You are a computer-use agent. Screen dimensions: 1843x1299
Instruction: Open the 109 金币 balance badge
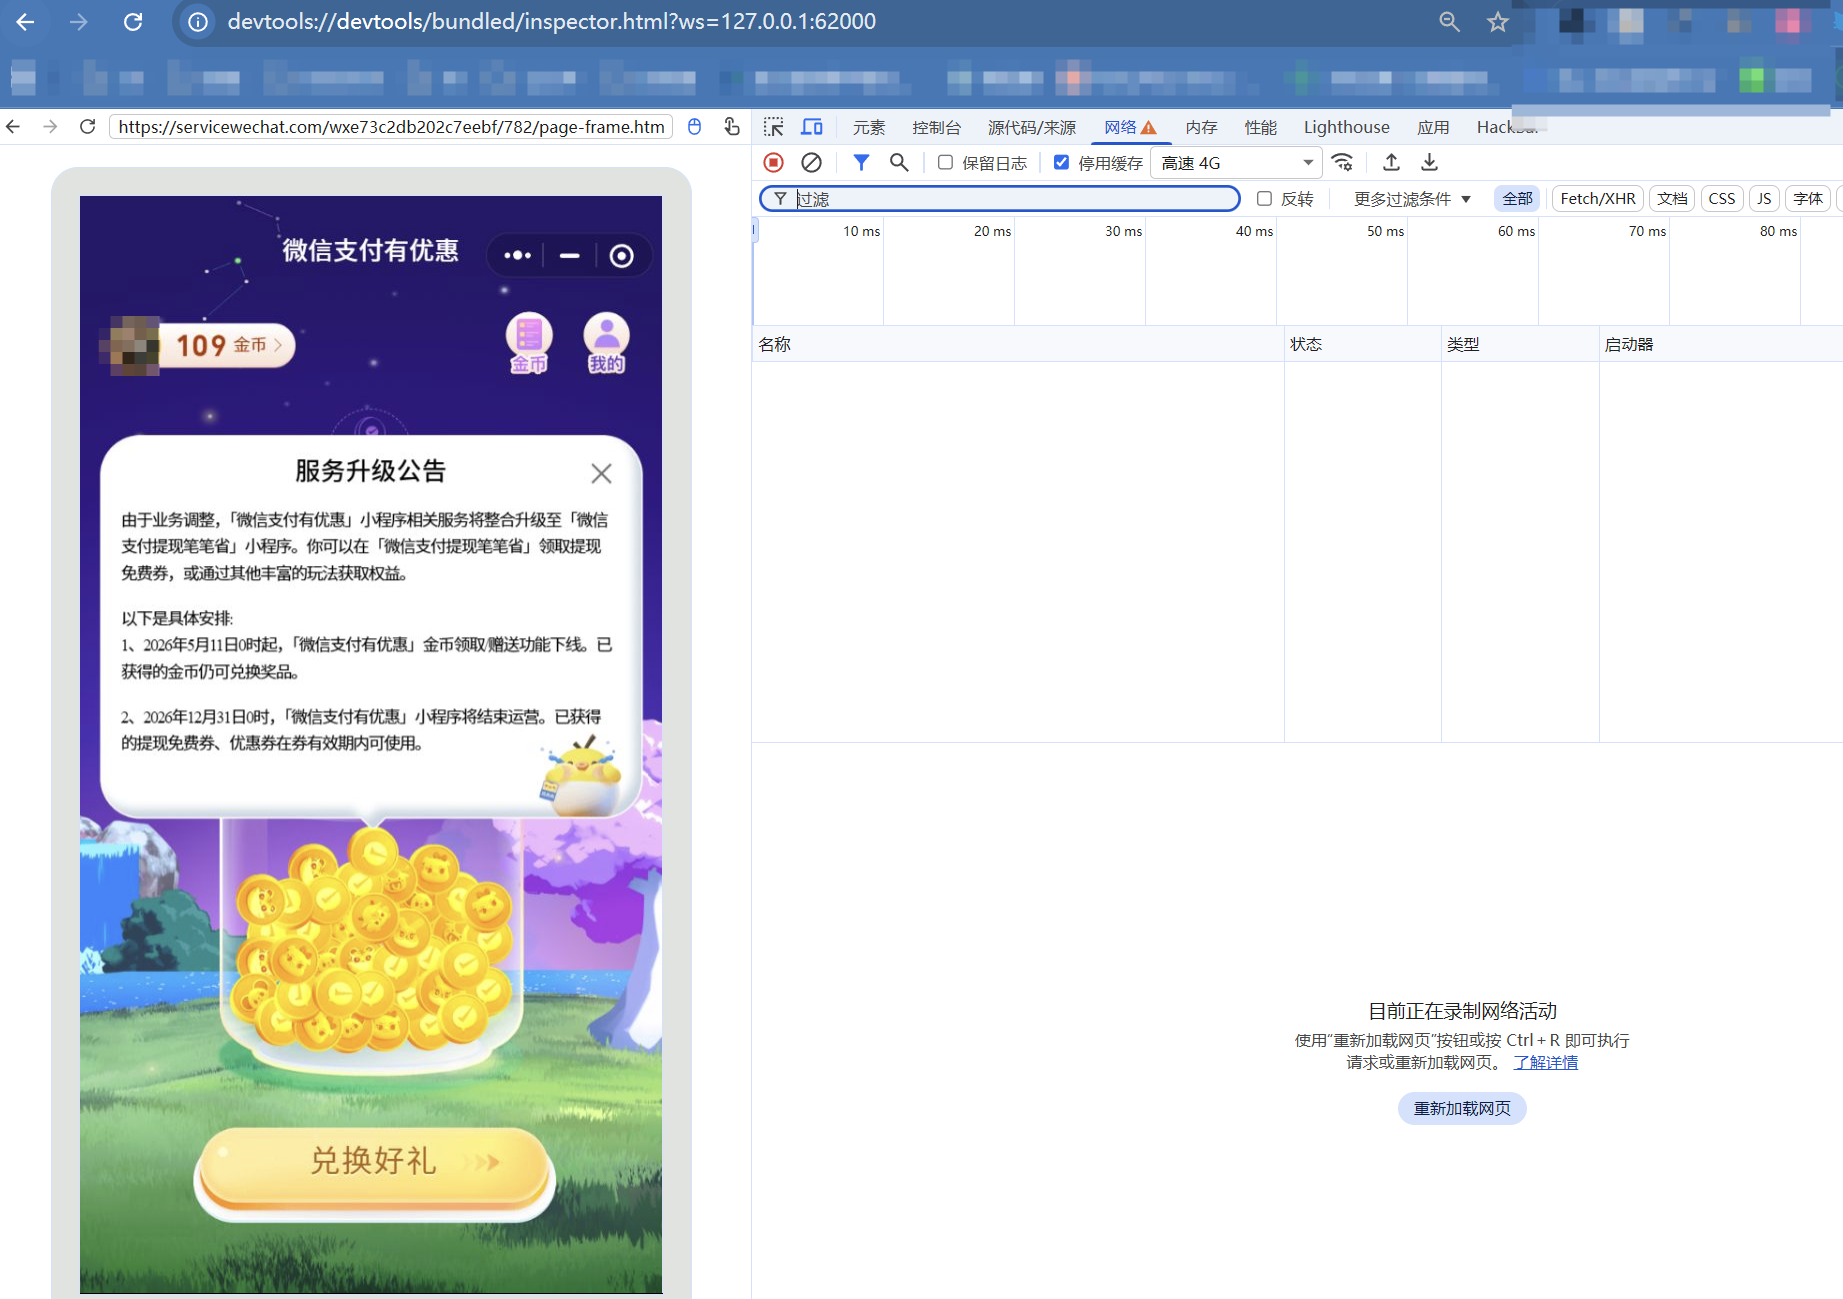[228, 345]
